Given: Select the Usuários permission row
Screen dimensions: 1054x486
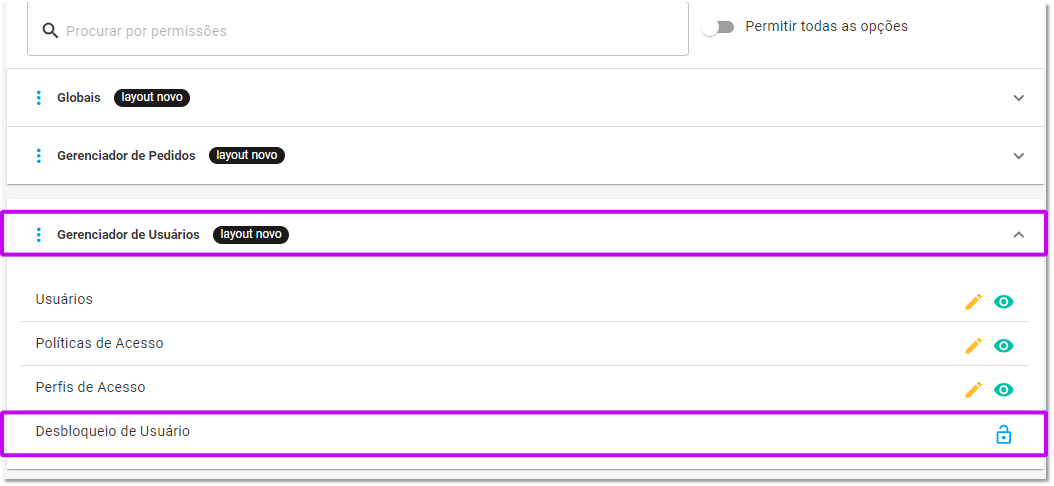Looking at the screenshot, I should pos(525,300).
